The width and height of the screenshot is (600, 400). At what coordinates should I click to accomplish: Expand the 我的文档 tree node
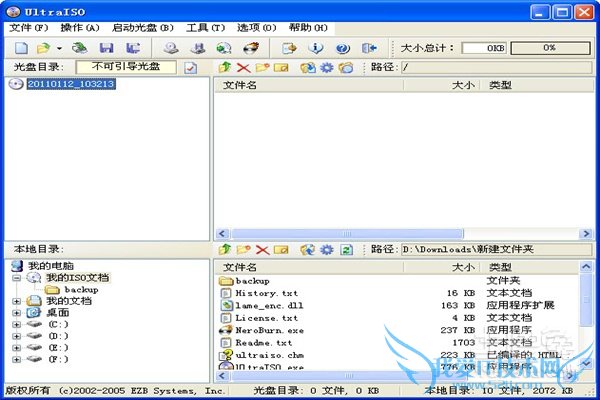[16, 302]
